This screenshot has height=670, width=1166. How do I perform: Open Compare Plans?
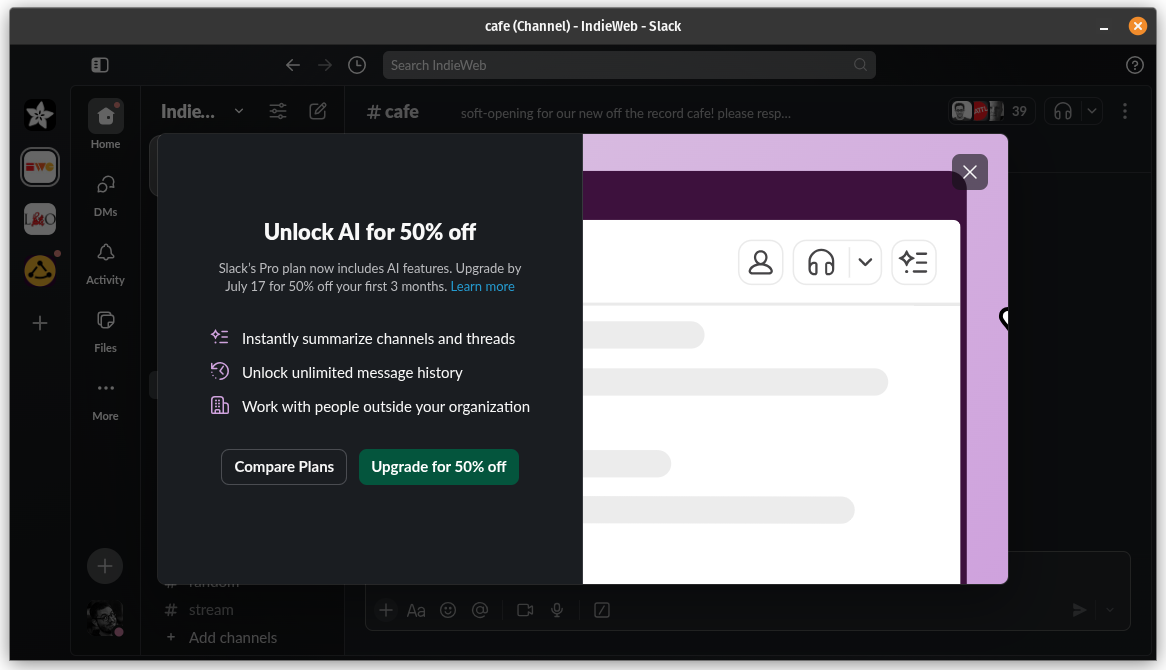coord(284,467)
